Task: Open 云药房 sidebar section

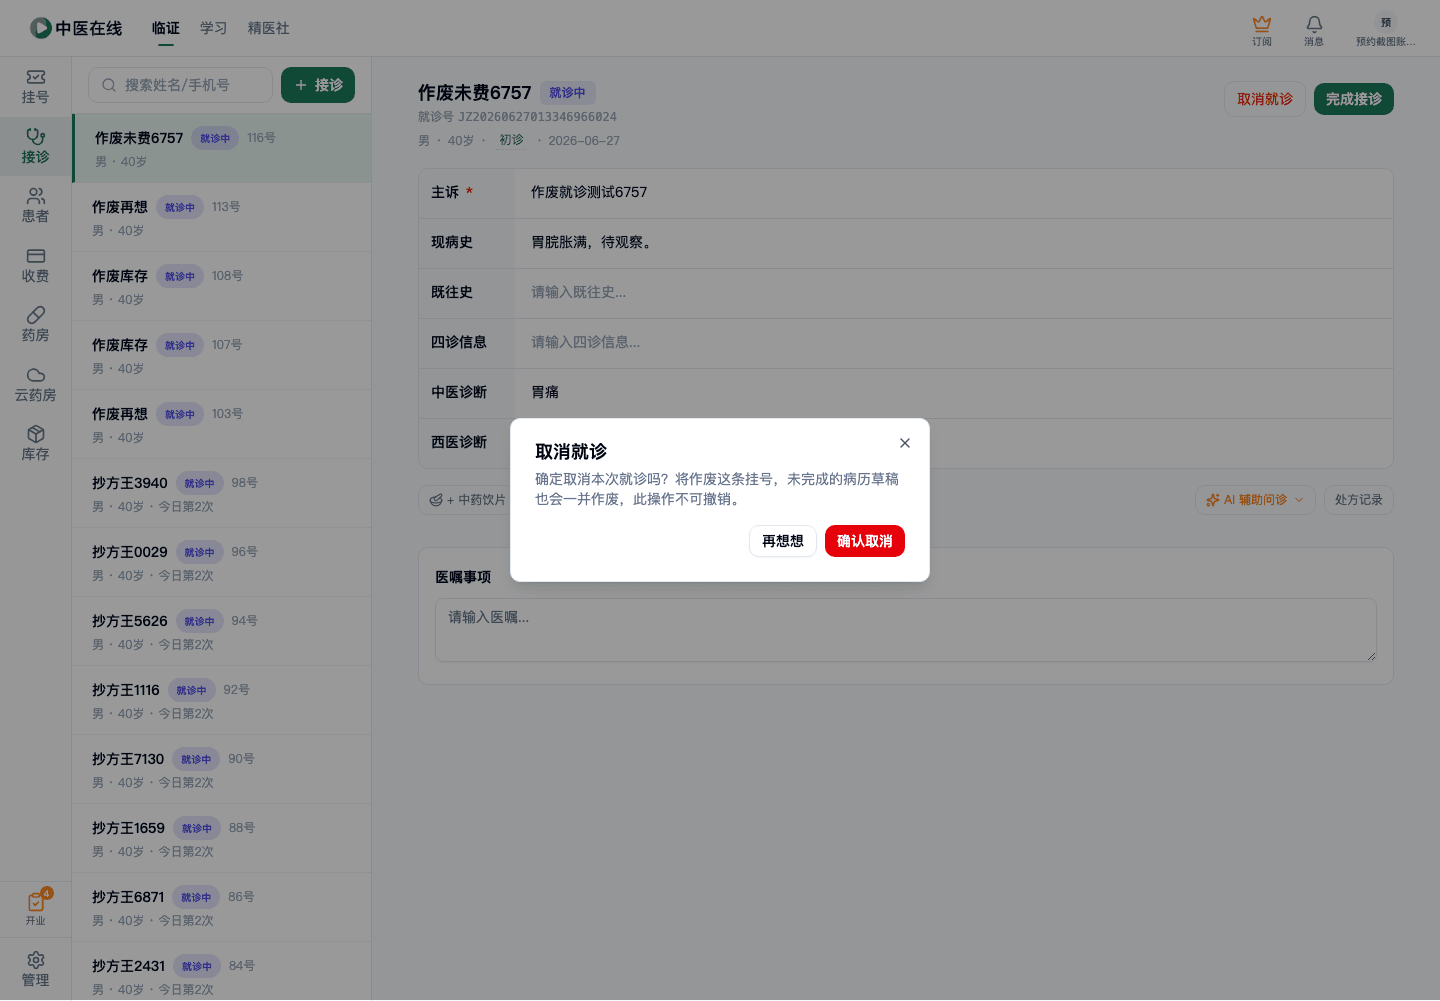Action: 36,384
